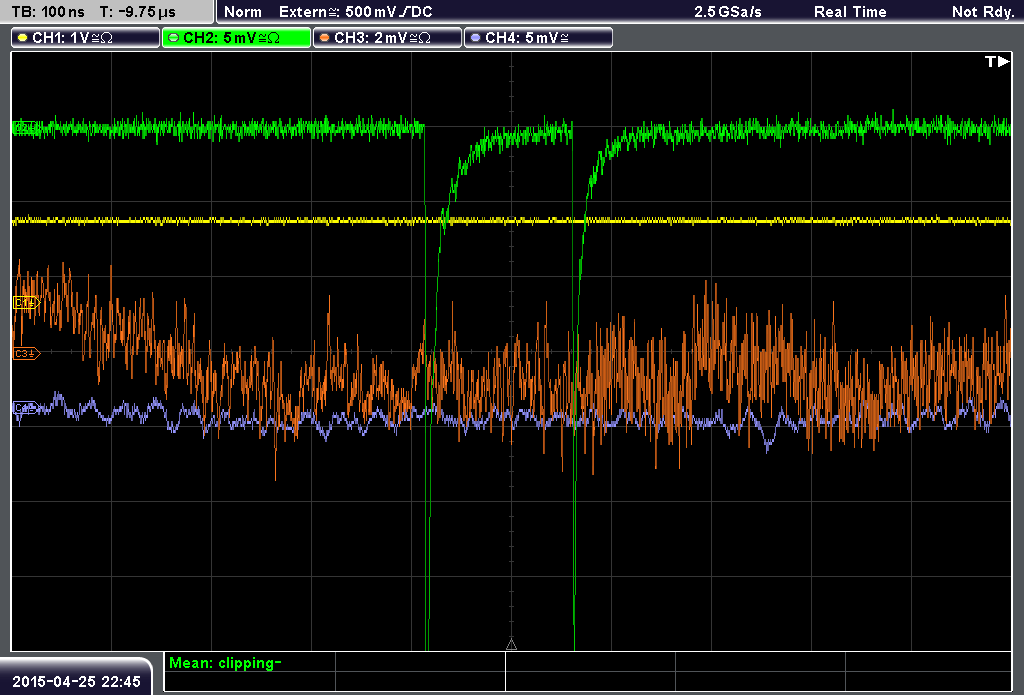Click the TB: 100 ns timebase readout

point(48,12)
